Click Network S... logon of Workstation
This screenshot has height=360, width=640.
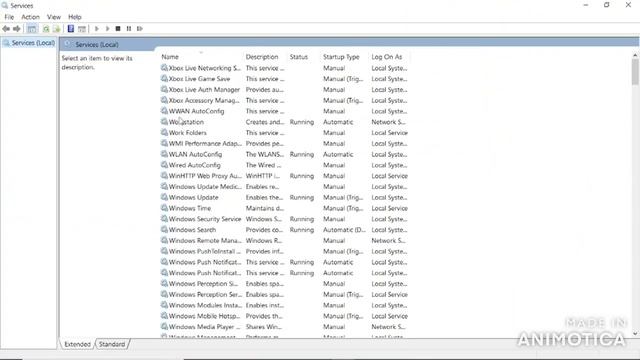(x=388, y=122)
